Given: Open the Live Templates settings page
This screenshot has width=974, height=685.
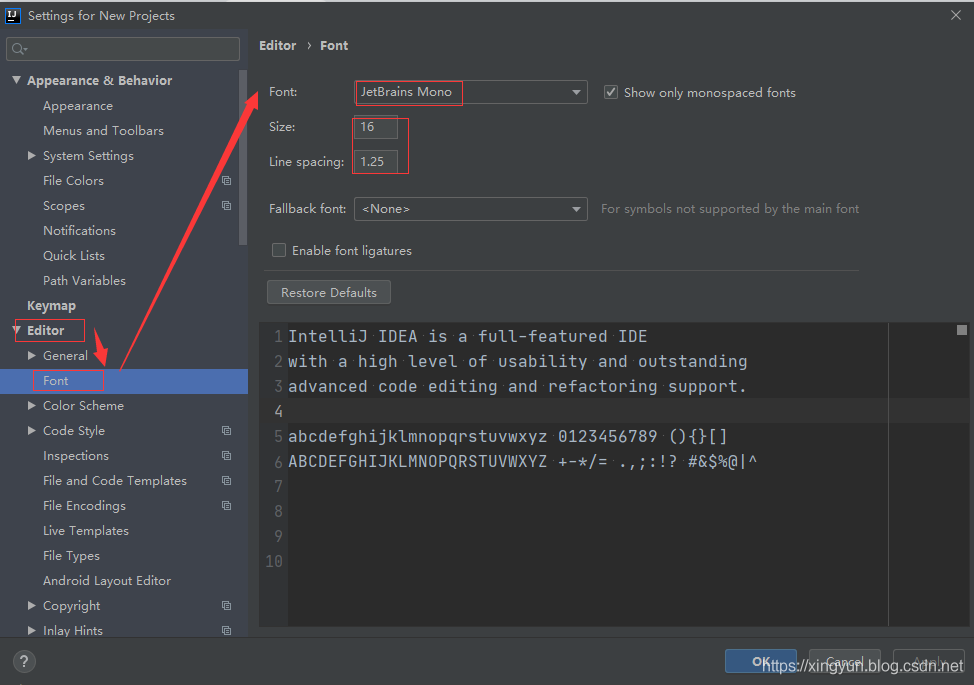Looking at the screenshot, I should (85, 531).
